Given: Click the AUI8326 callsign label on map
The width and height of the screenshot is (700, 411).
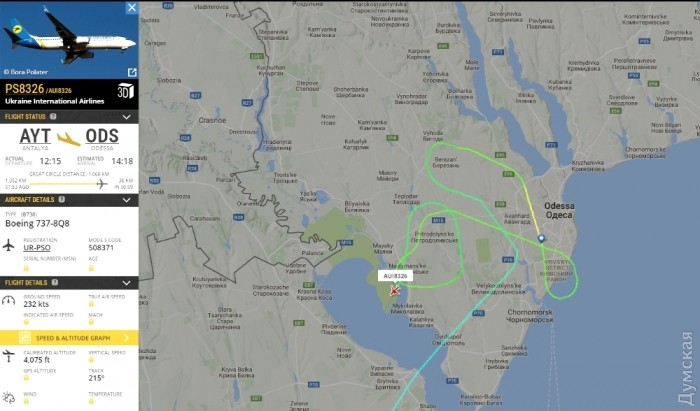Looking at the screenshot, I should point(395,276).
